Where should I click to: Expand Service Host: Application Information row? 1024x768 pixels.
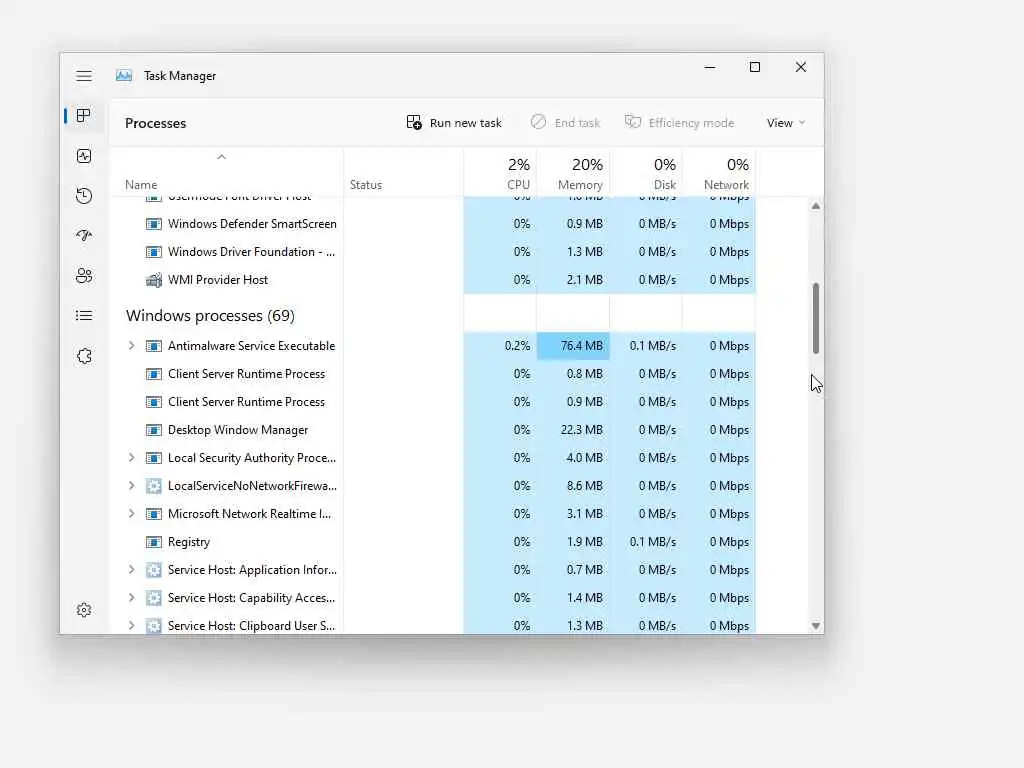point(131,570)
